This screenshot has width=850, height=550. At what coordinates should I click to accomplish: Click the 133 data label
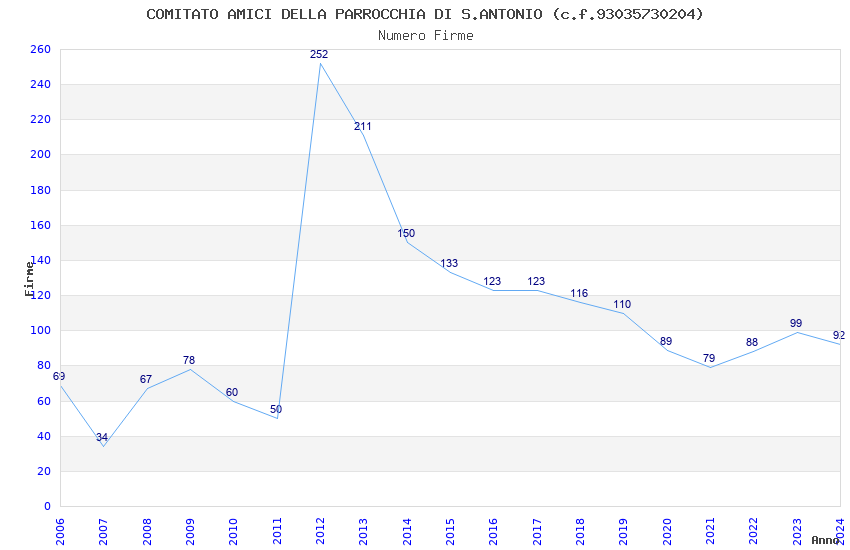point(449,263)
